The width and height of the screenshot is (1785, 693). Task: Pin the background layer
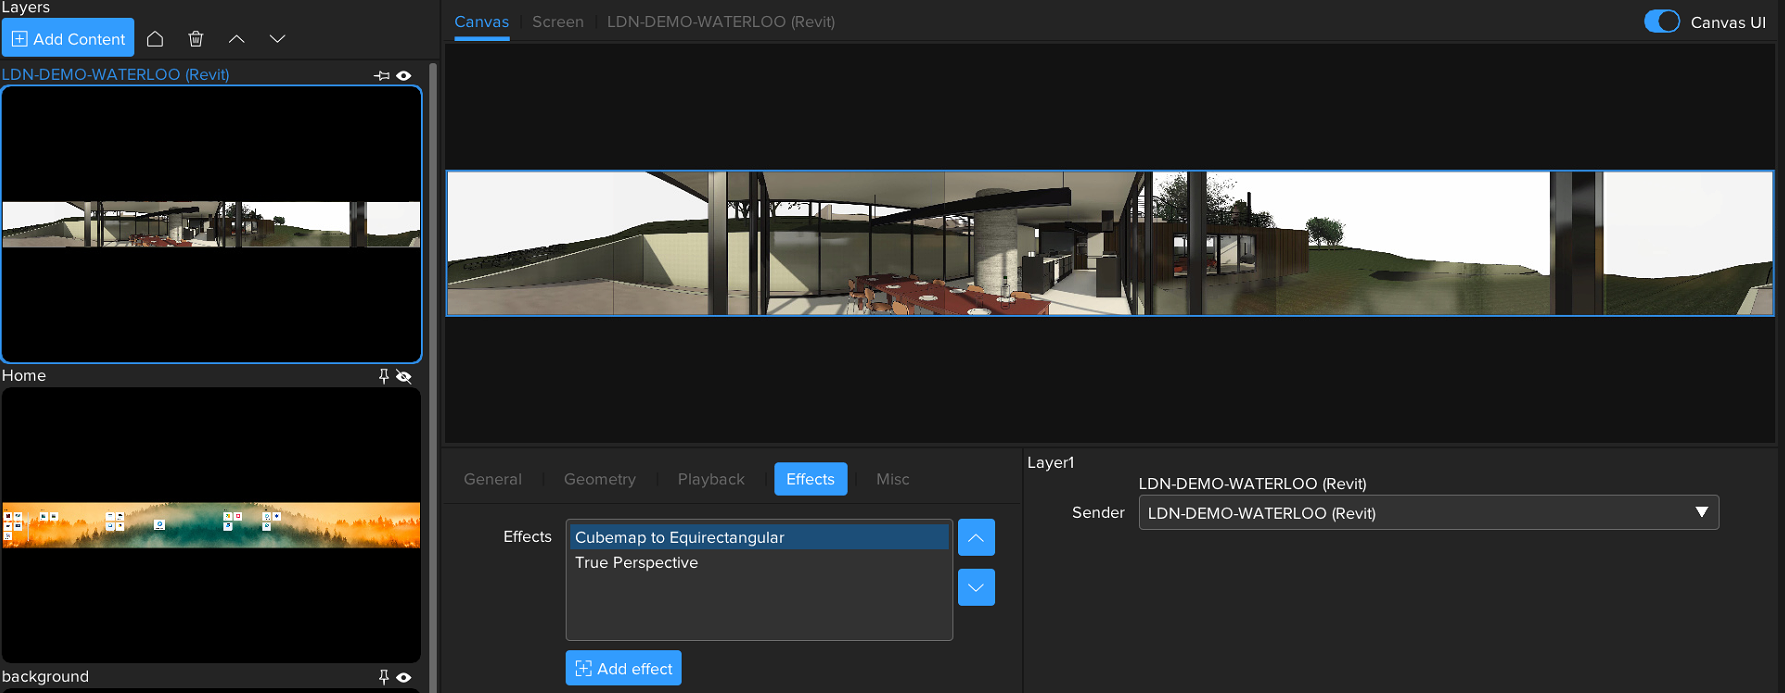coord(383,677)
